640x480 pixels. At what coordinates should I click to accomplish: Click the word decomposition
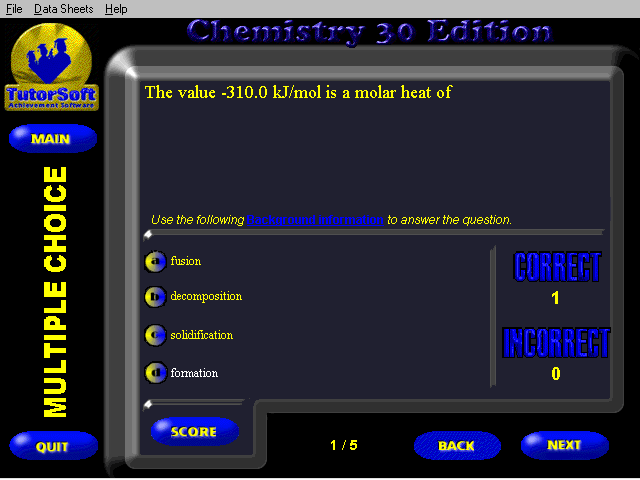[206, 296]
